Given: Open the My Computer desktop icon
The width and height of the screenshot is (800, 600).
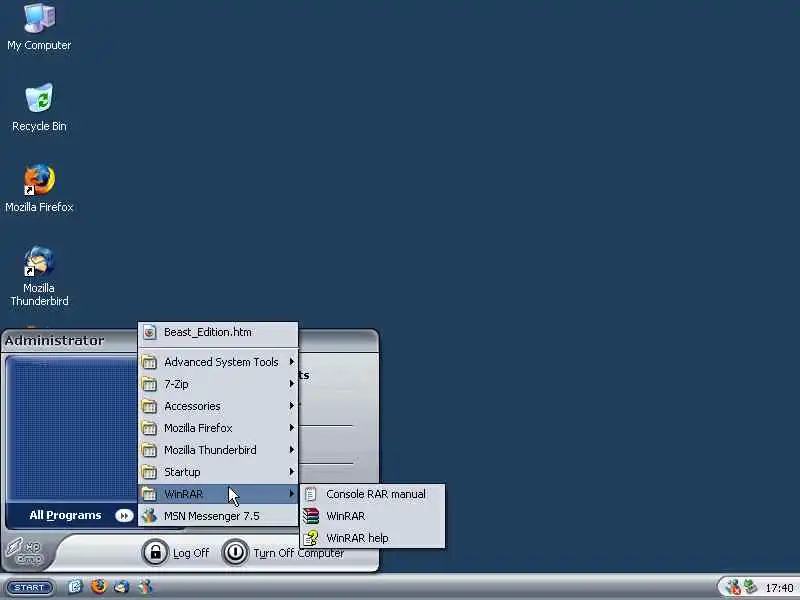Looking at the screenshot, I should coord(39,27).
